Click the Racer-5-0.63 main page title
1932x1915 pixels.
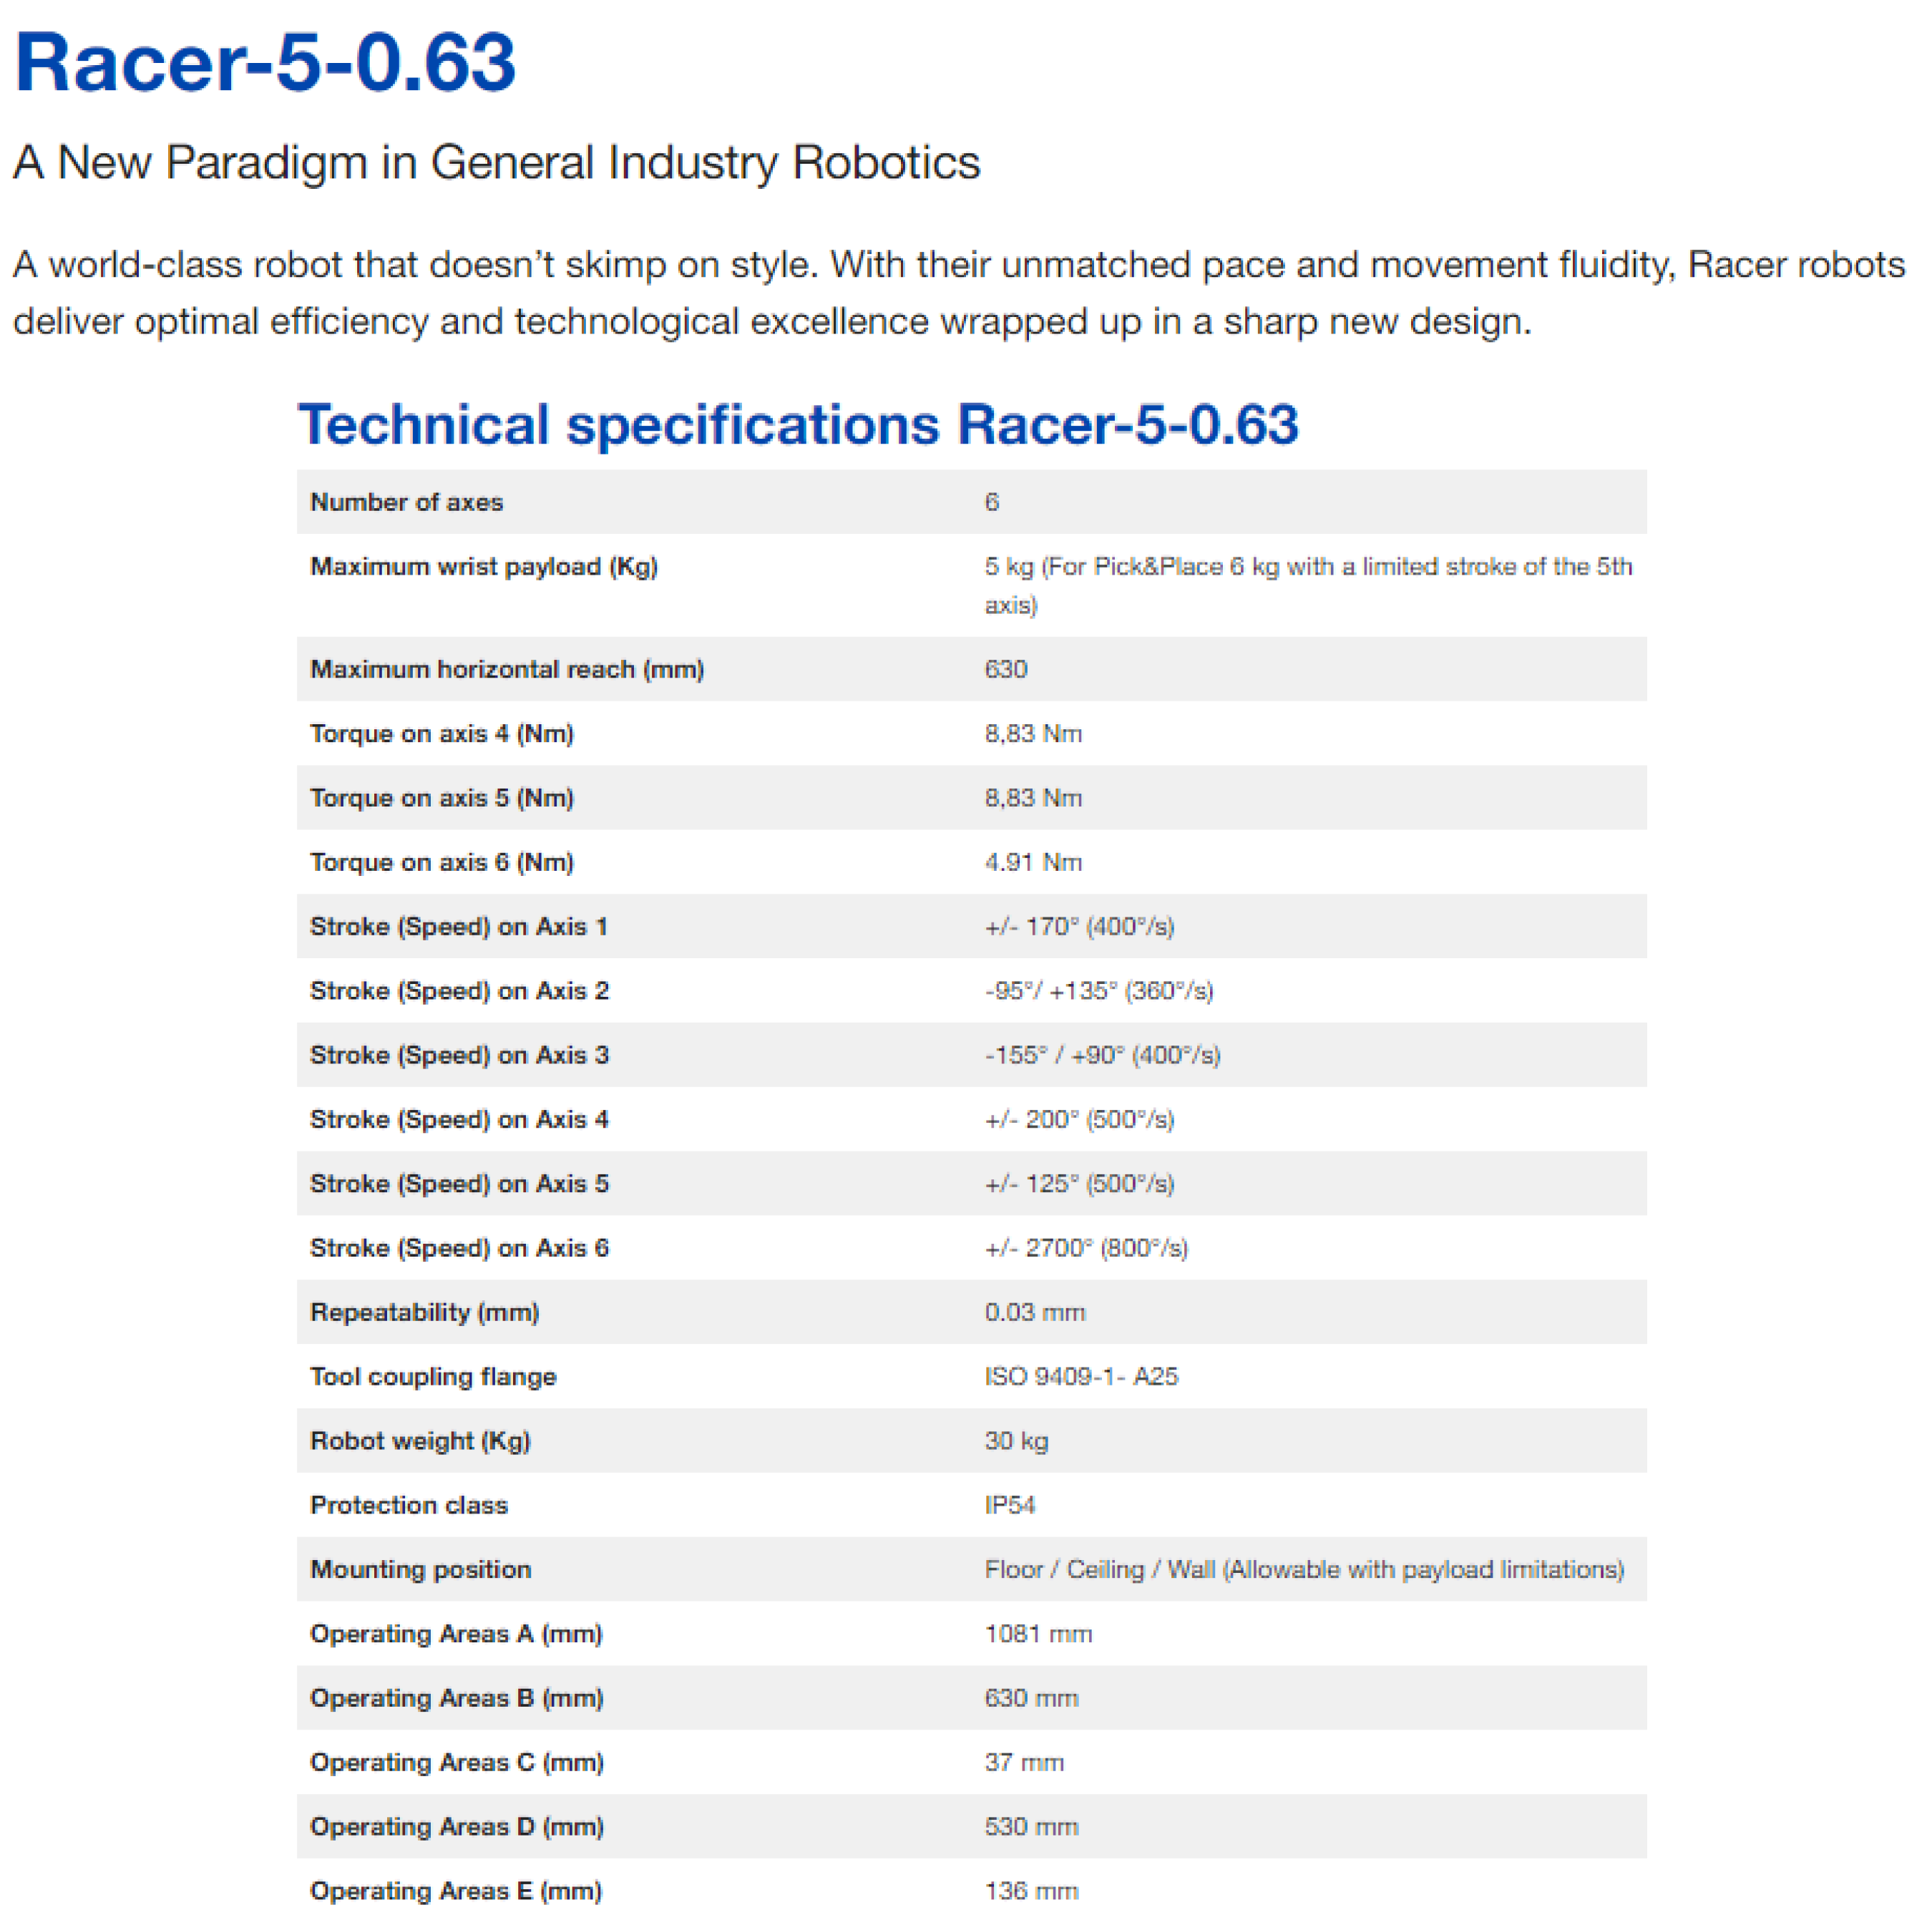[x=265, y=63]
